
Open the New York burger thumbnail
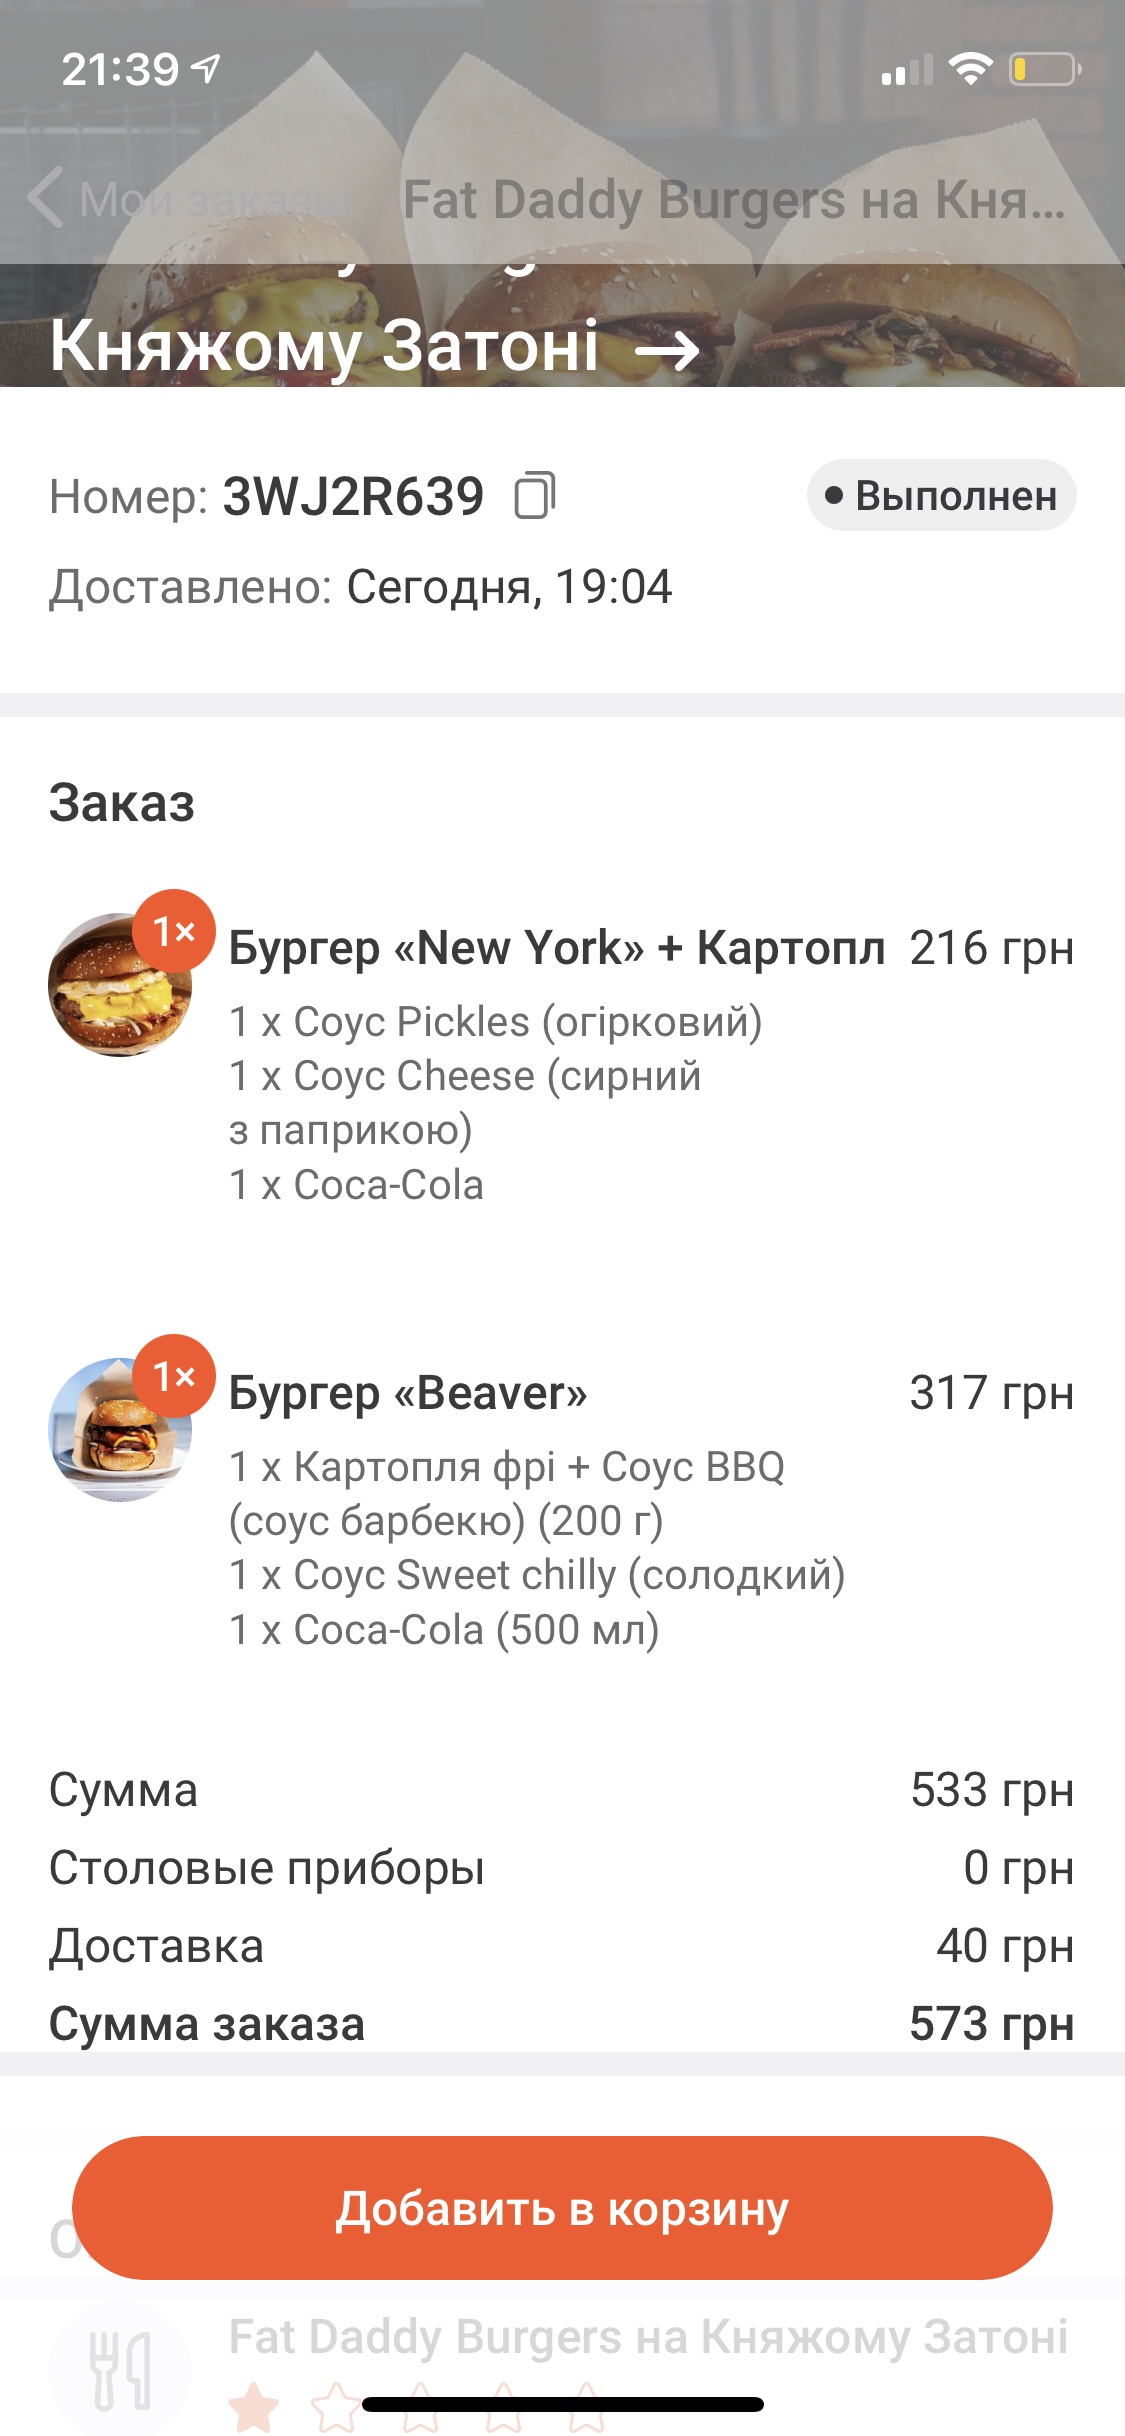(x=120, y=984)
